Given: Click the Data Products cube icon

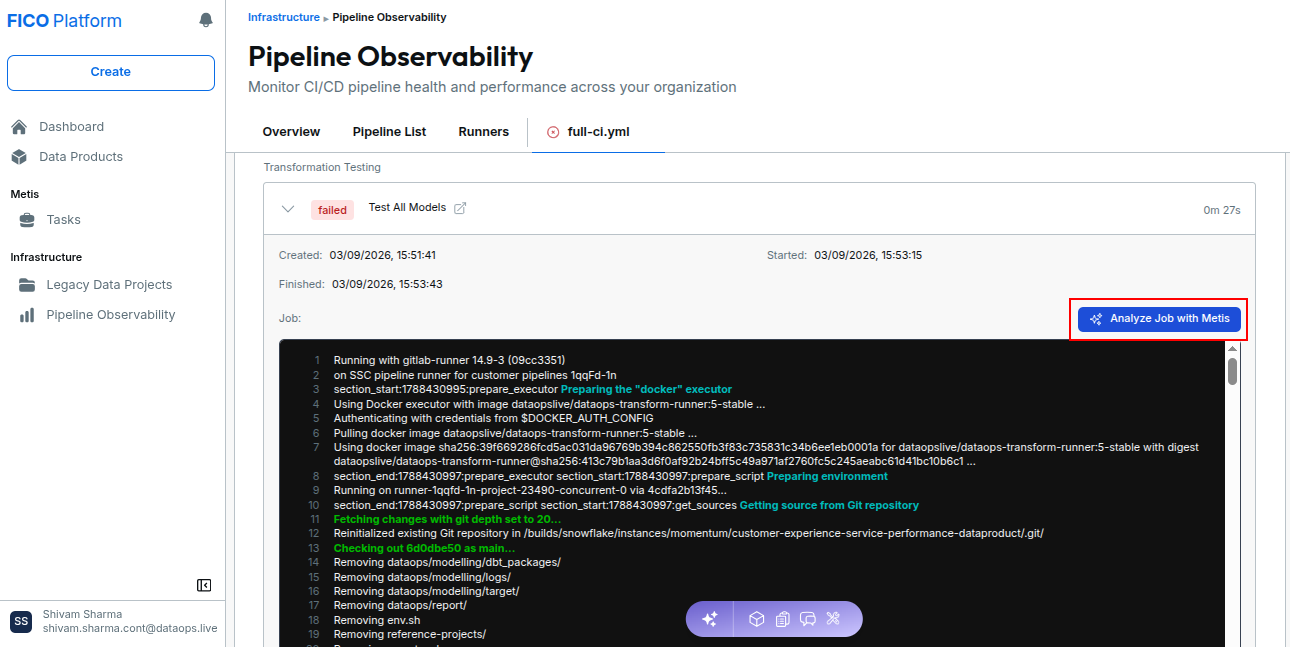Looking at the screenshot, I should (19, 157).
